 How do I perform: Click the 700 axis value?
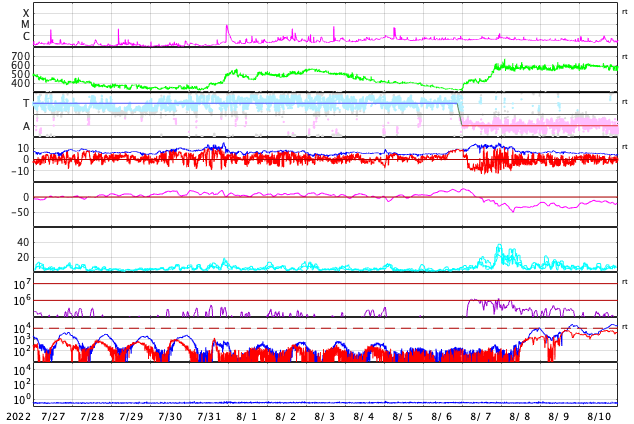point(21,56)
